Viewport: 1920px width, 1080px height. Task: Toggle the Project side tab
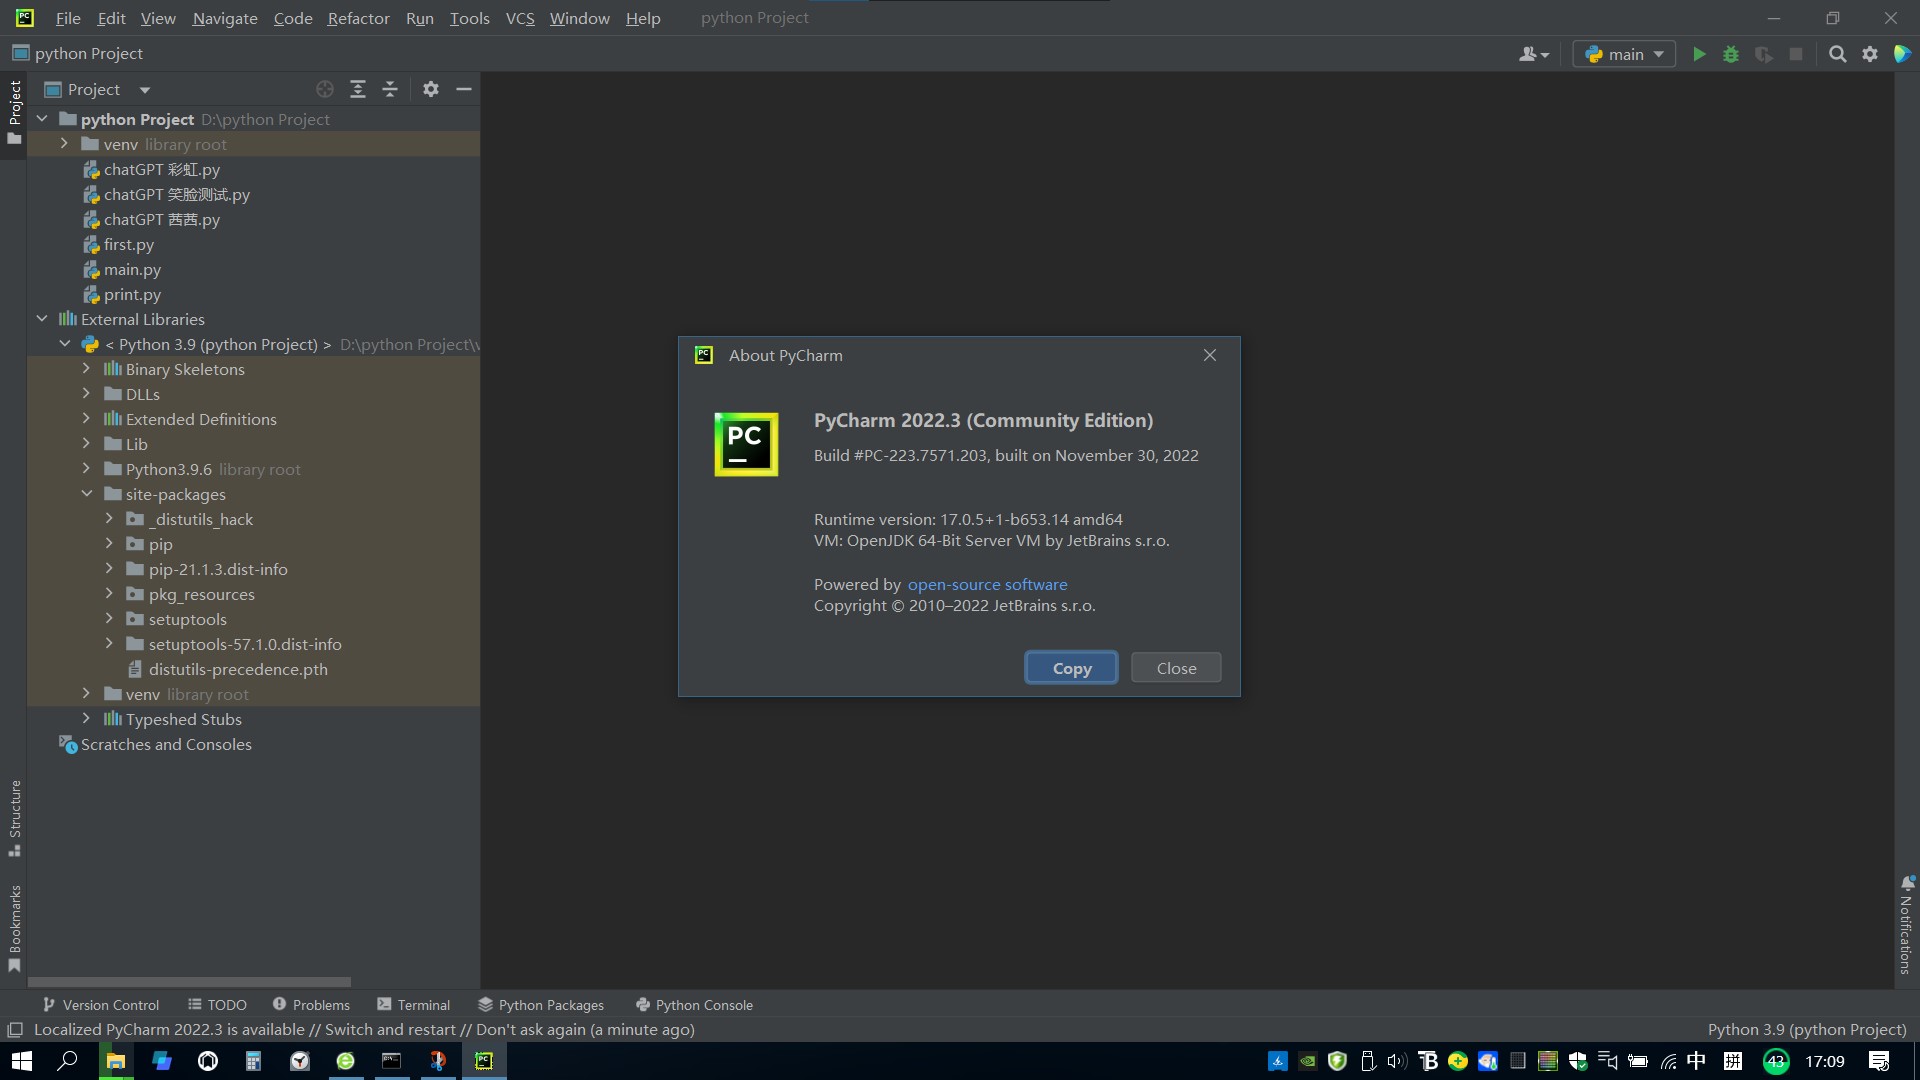tap(14, 112)
